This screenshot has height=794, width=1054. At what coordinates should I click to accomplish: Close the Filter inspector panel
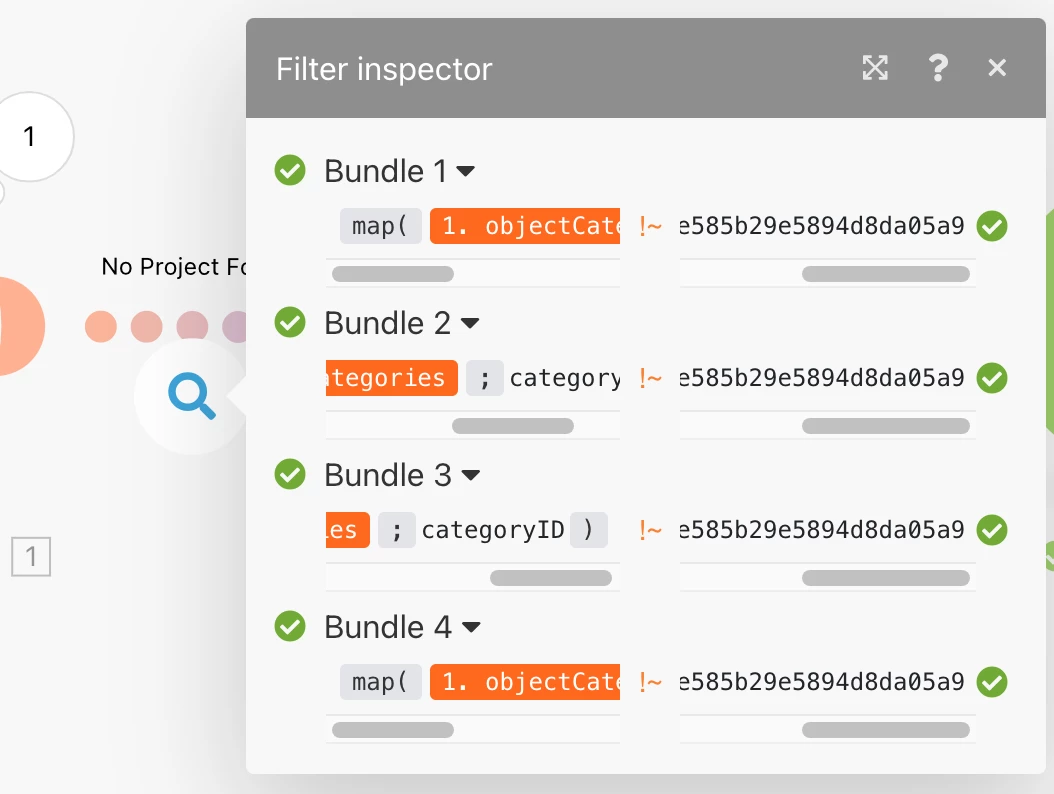tap(997, 68)
